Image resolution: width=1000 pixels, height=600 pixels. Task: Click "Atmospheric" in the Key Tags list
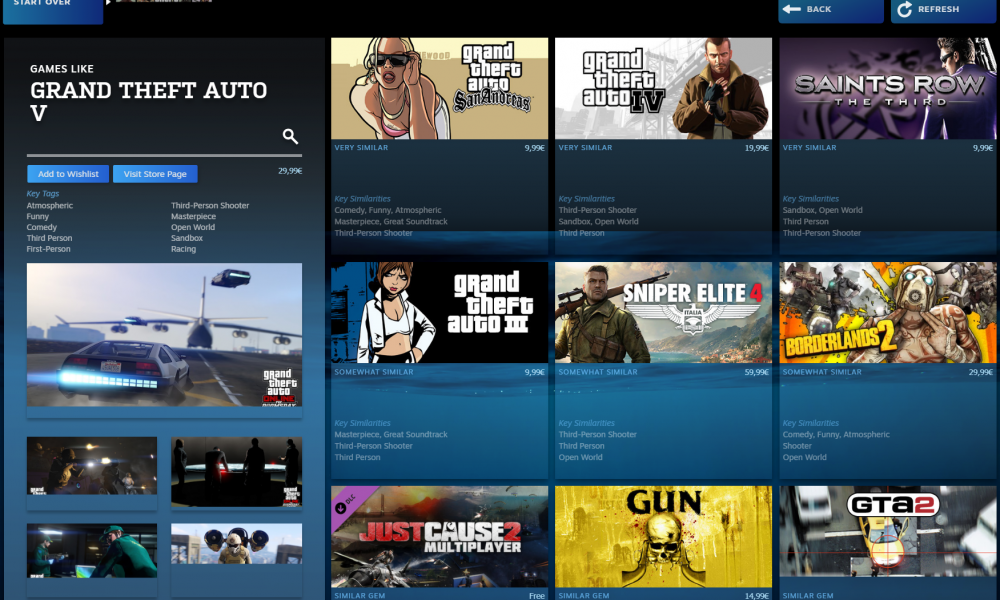[50, 205]
